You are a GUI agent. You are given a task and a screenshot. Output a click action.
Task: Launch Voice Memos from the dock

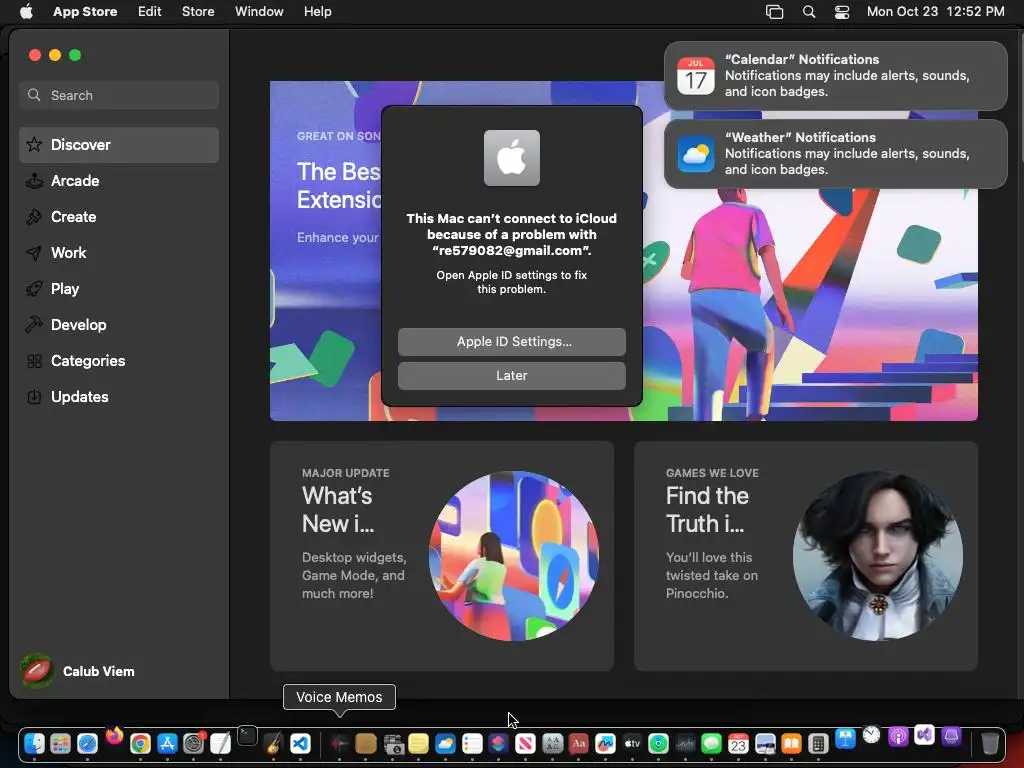click(340, 743)
